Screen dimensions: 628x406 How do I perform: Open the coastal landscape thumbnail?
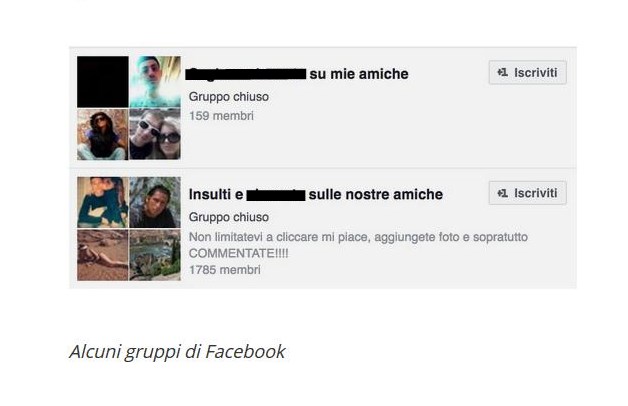[x=155, y=255]
